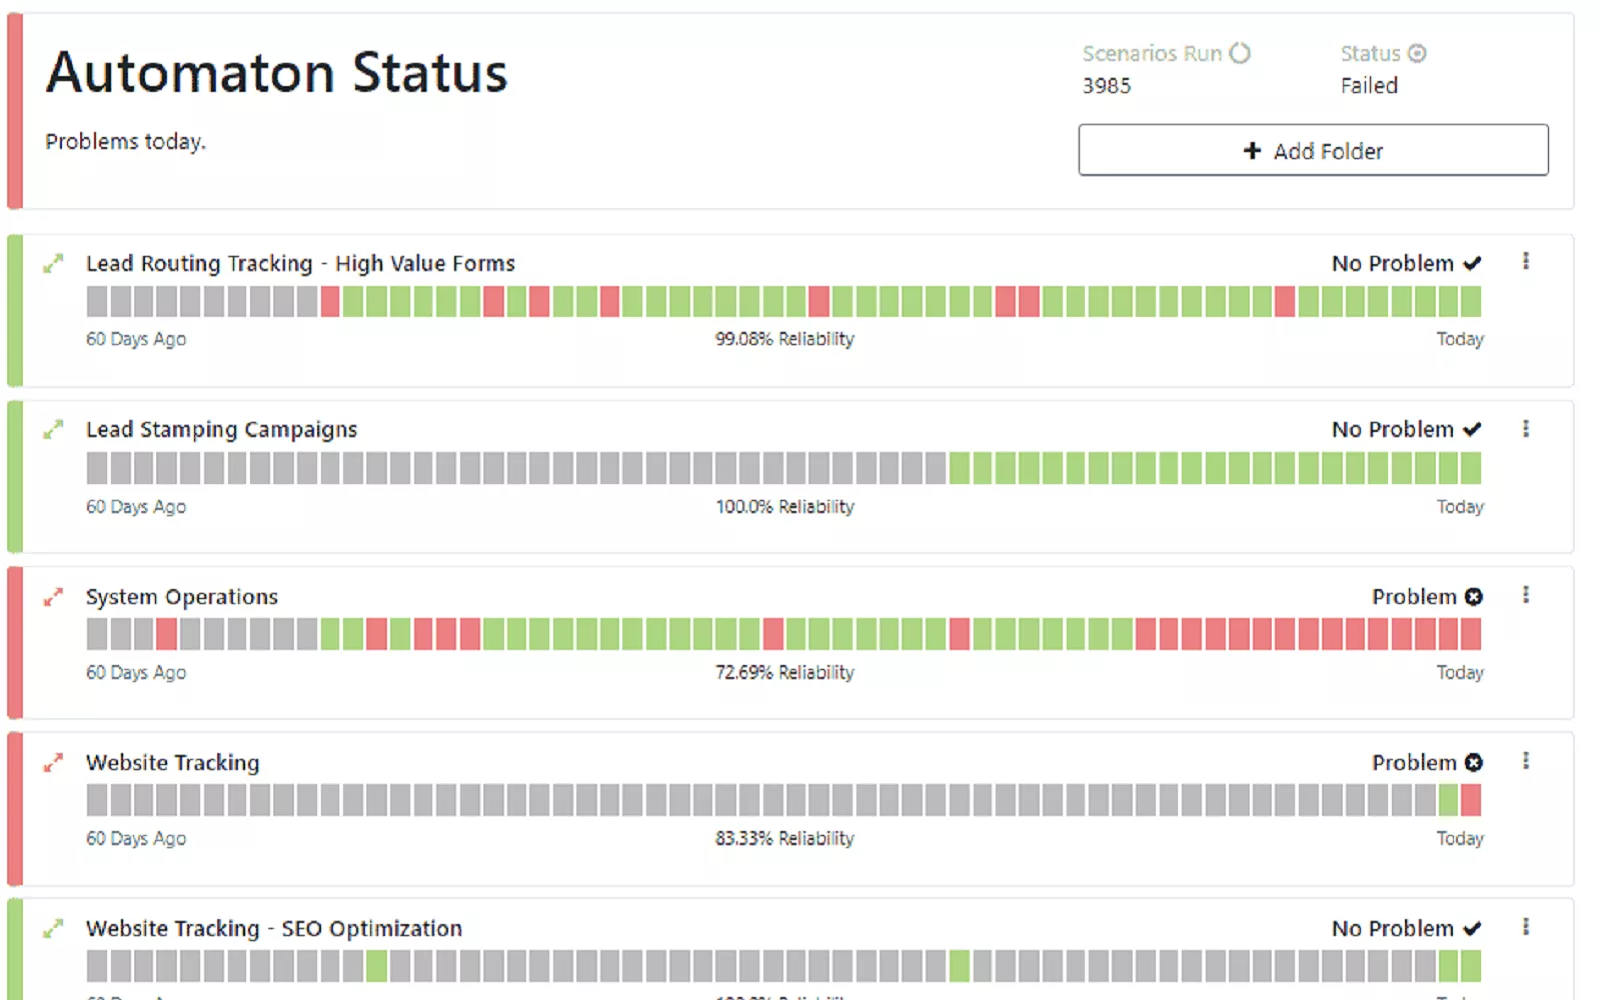
Task: Expand the Lead Stamping Campaigns folder
Action: tap(53, 429)
